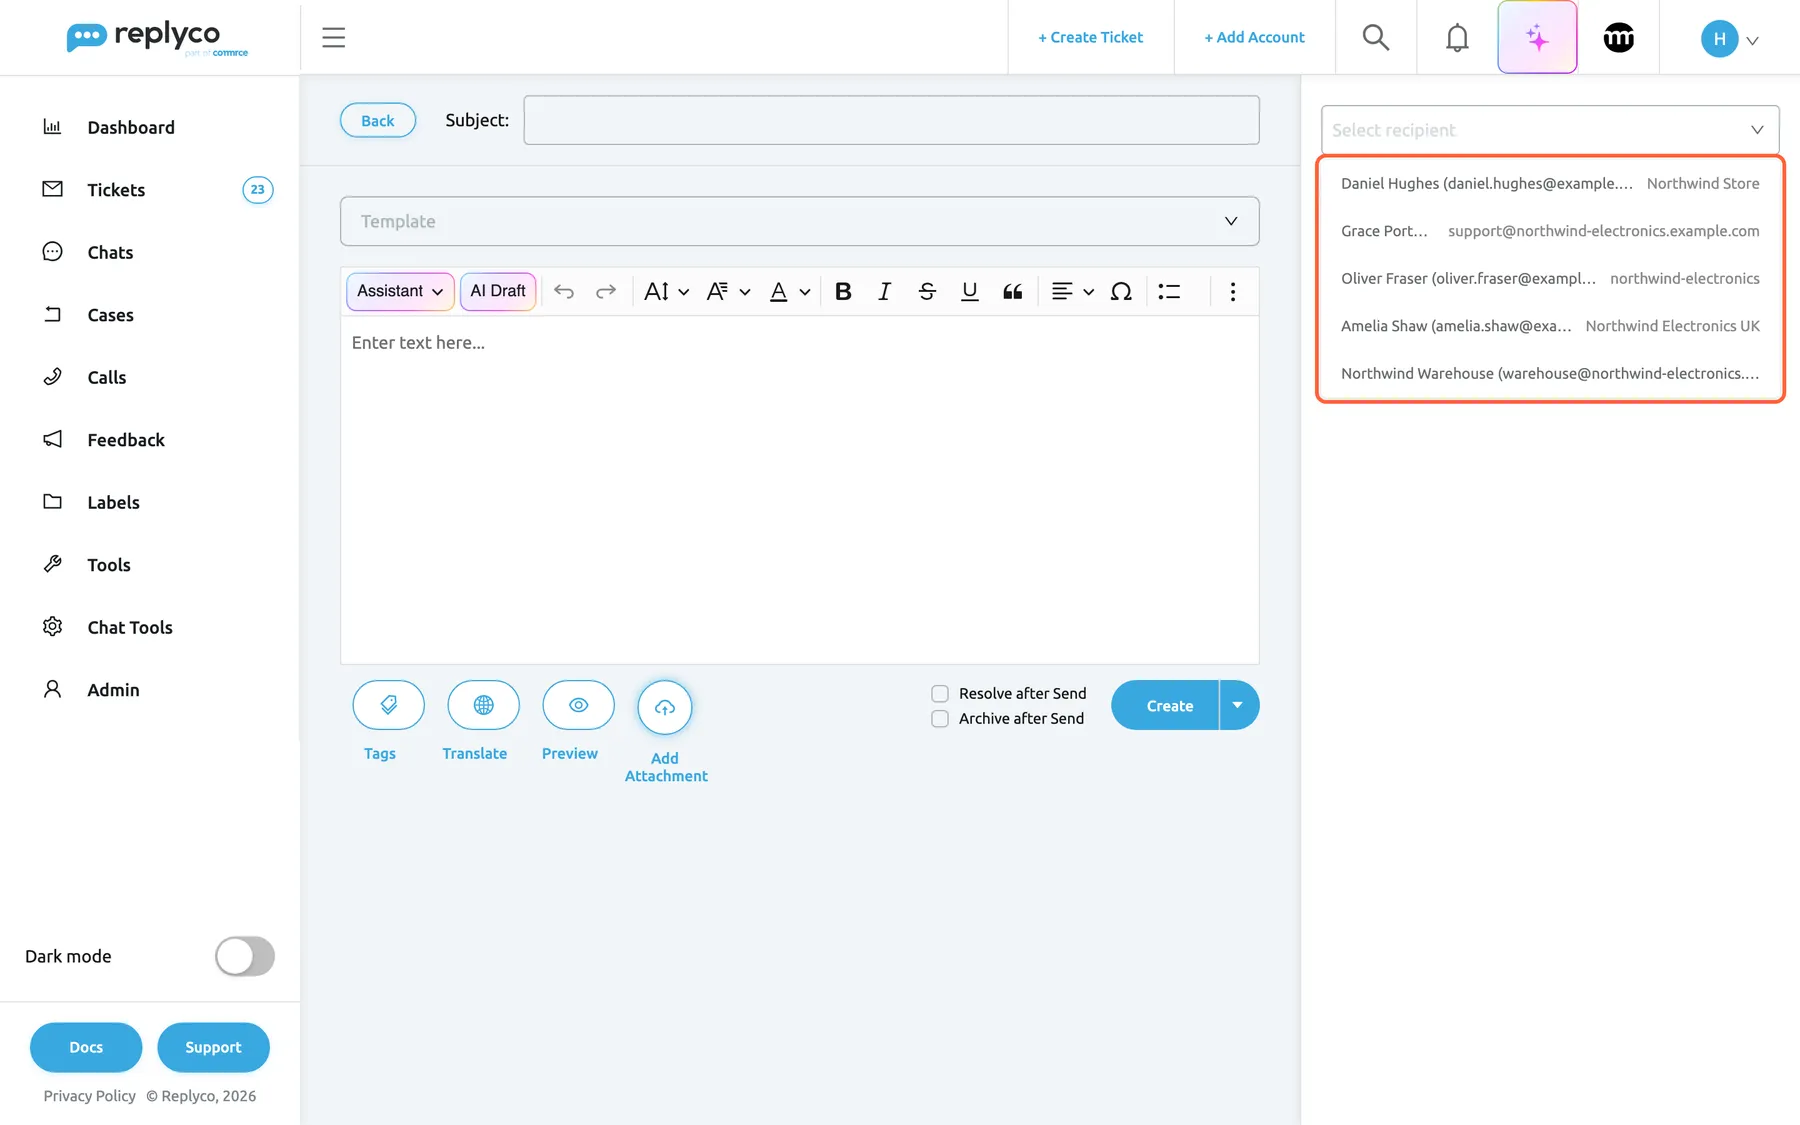Open the Template dropdown

coord(799,221)
